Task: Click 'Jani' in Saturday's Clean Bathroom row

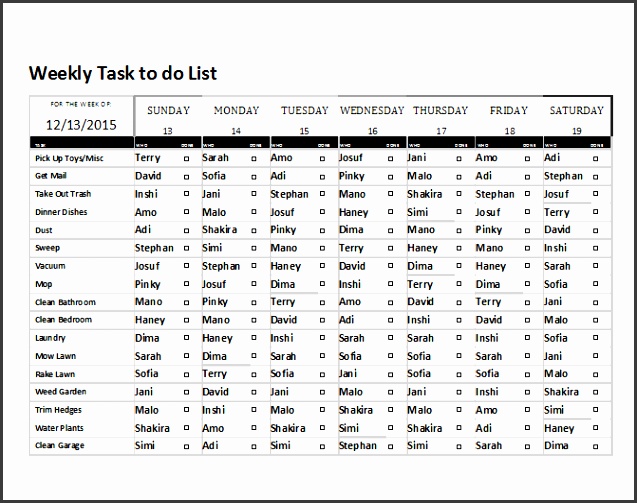Action: coord(553,302)
